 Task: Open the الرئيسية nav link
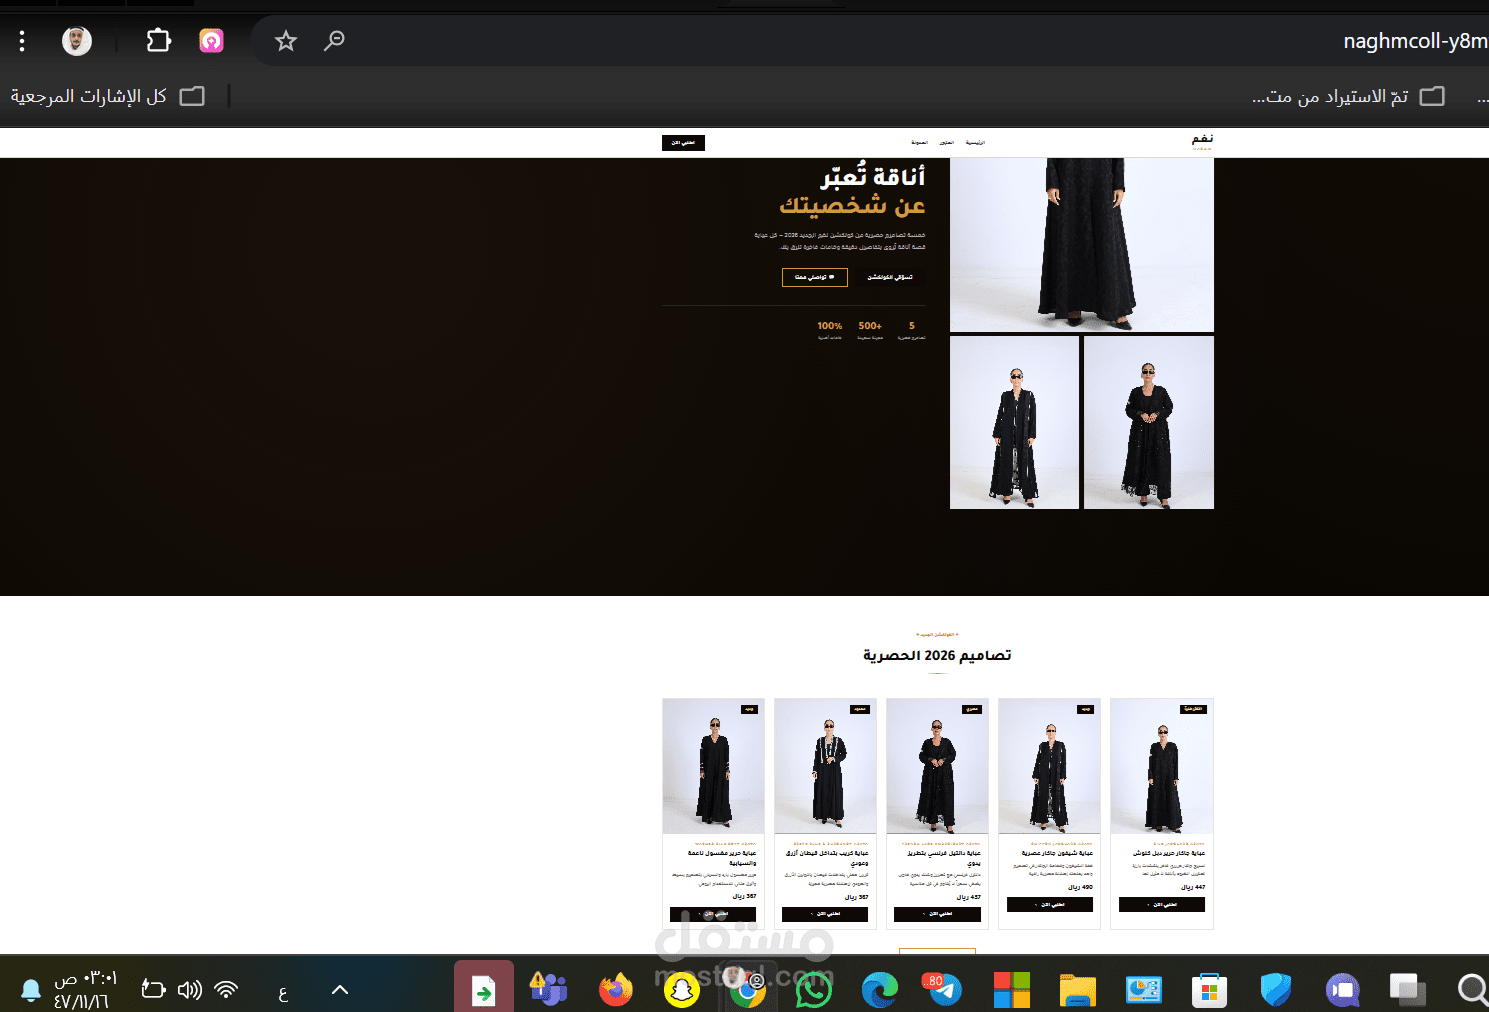click(975, 143)
